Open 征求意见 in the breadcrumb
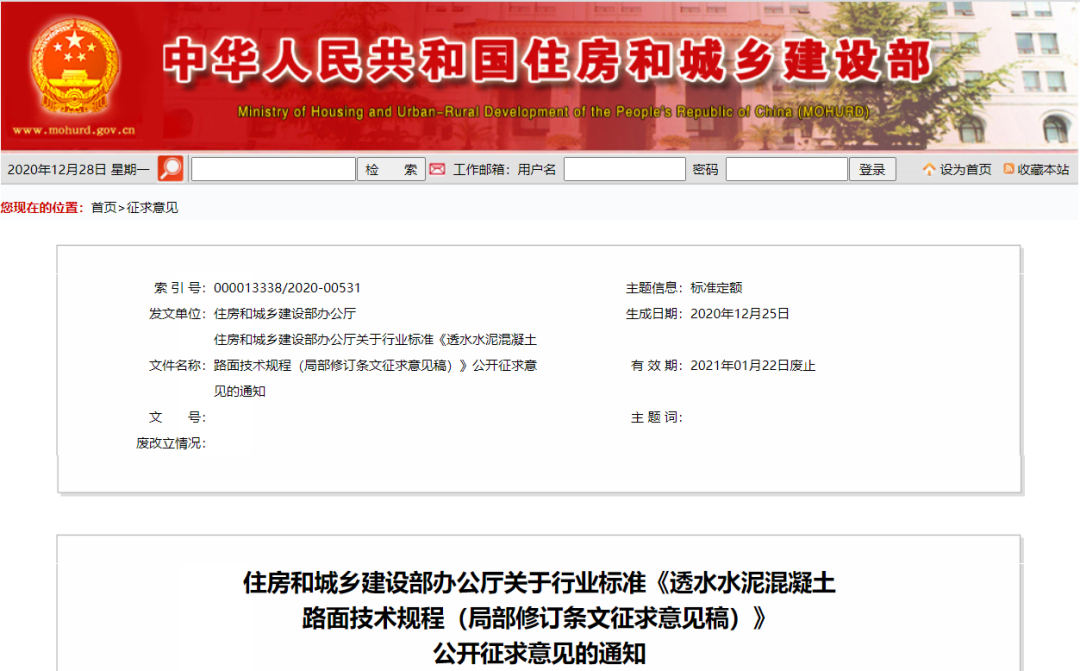 (152, 207)
